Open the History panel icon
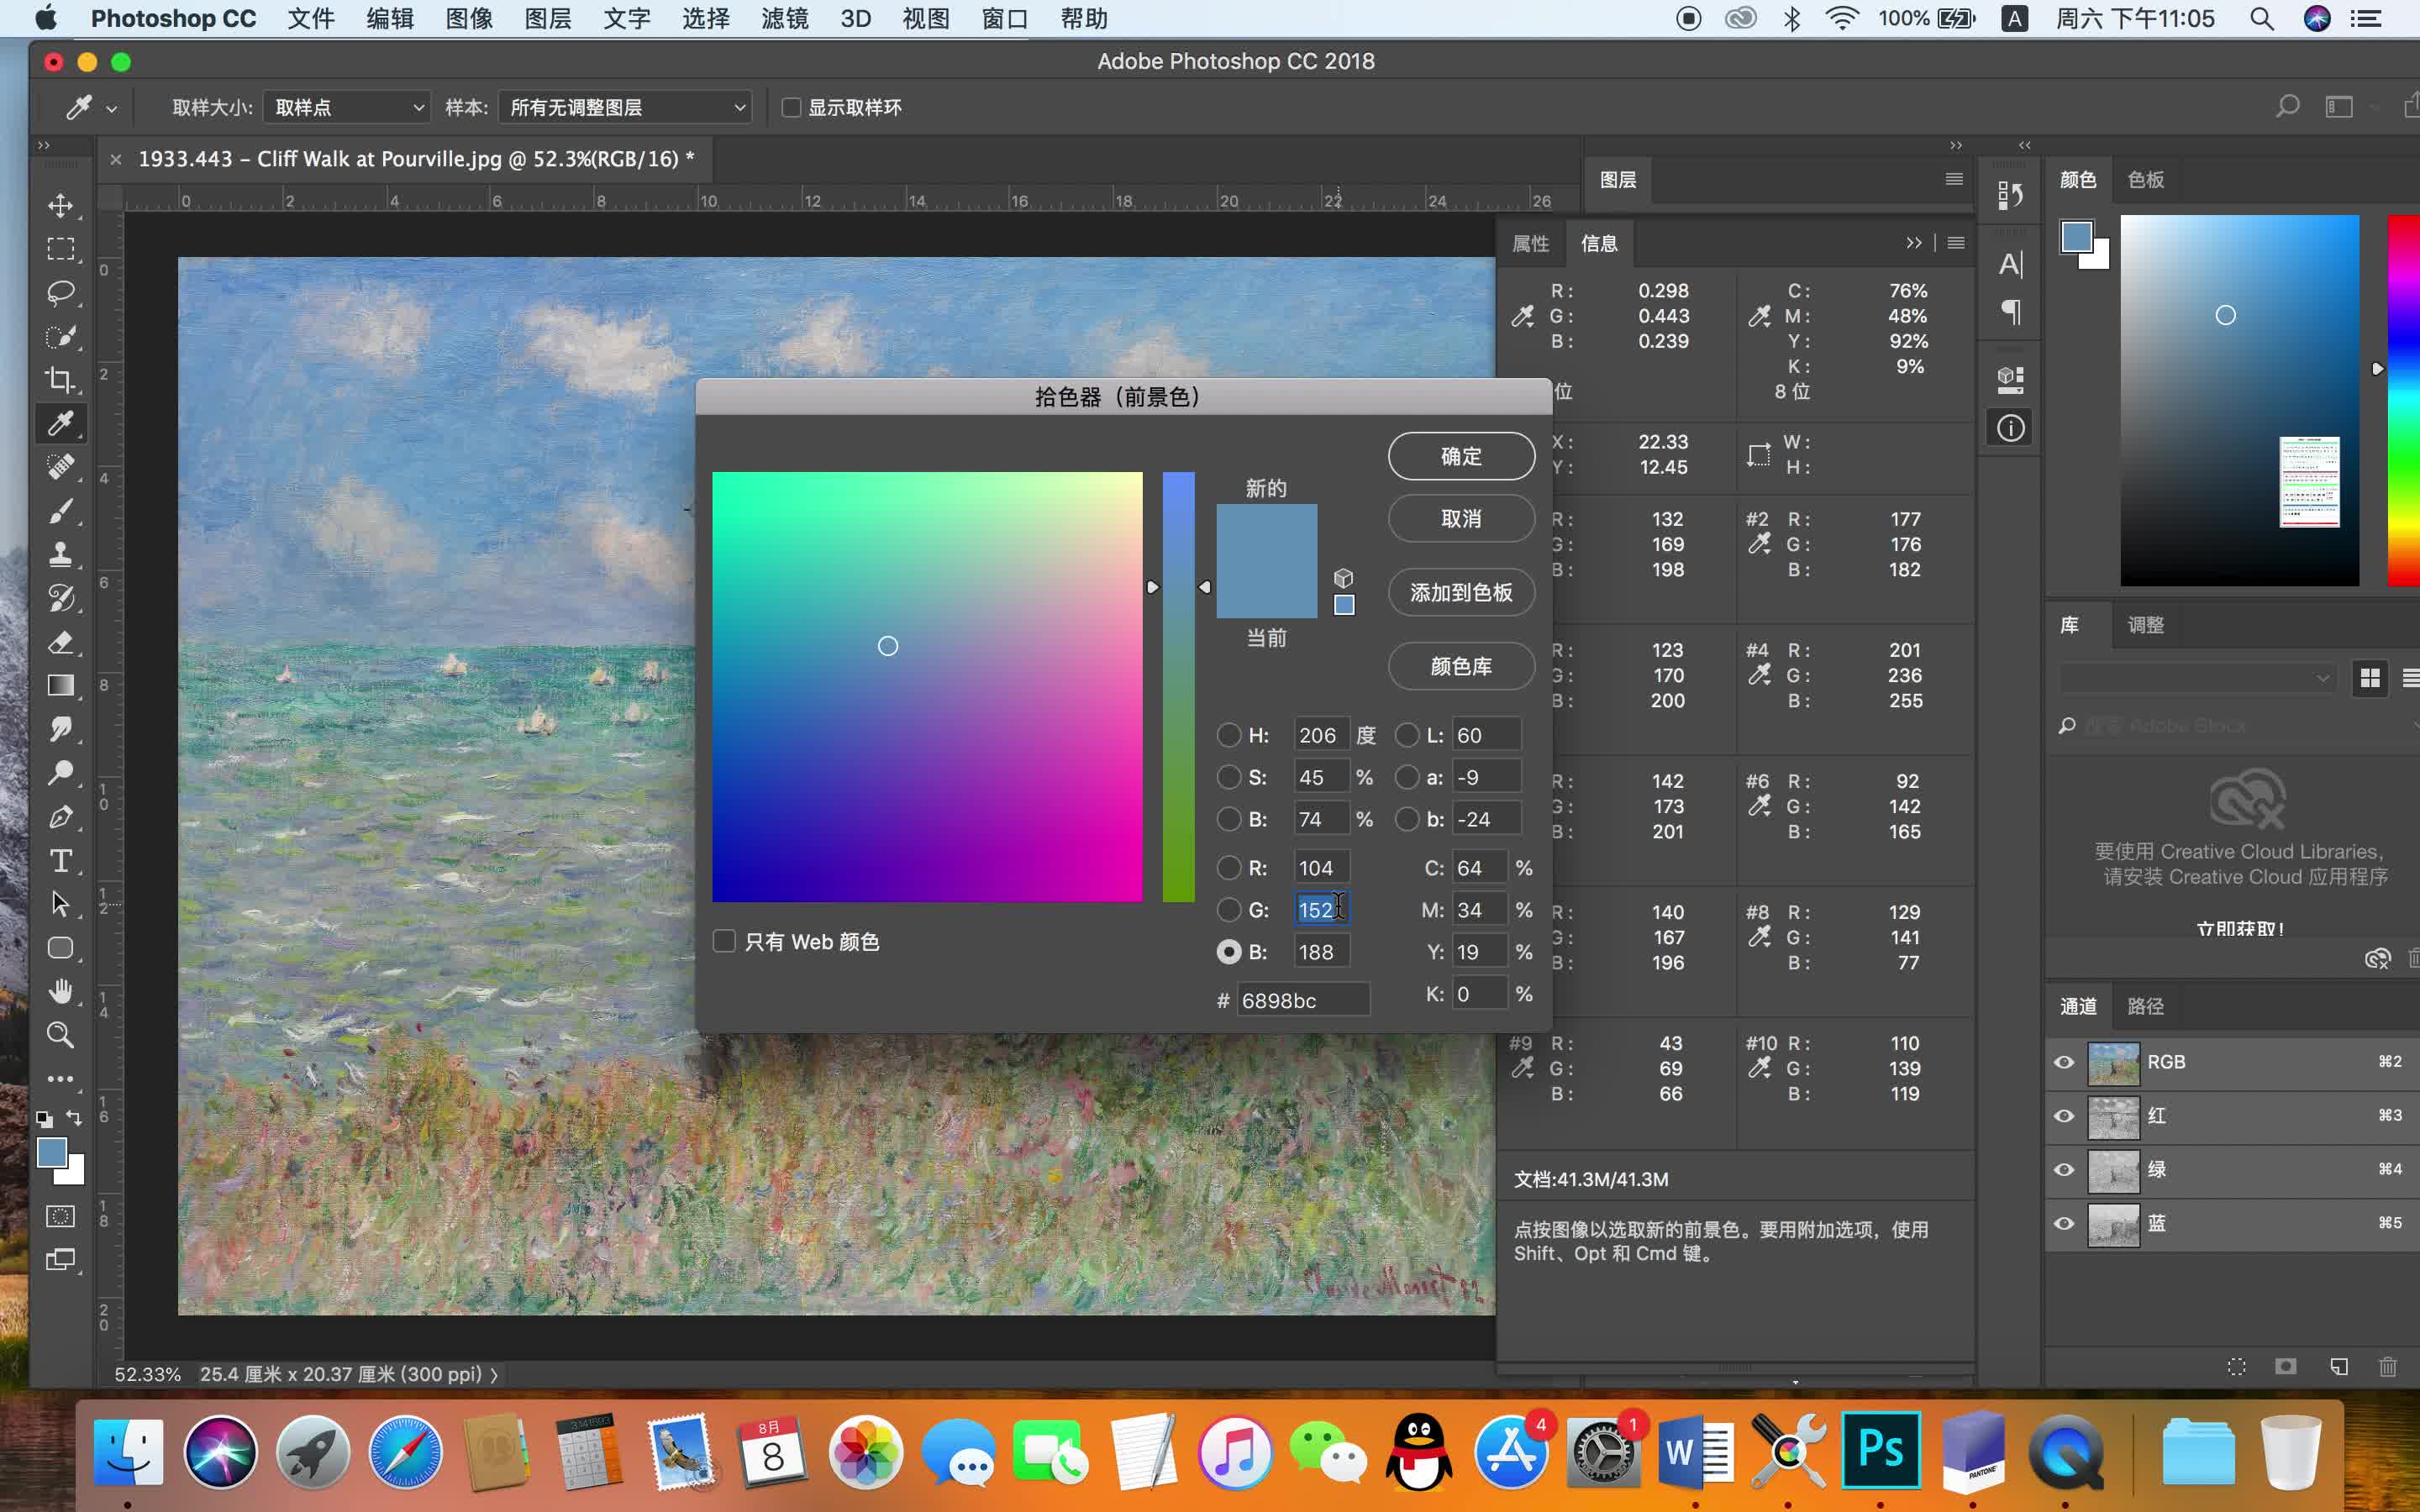Viewport: 2420px width, 1512px height. [2011, 195]
